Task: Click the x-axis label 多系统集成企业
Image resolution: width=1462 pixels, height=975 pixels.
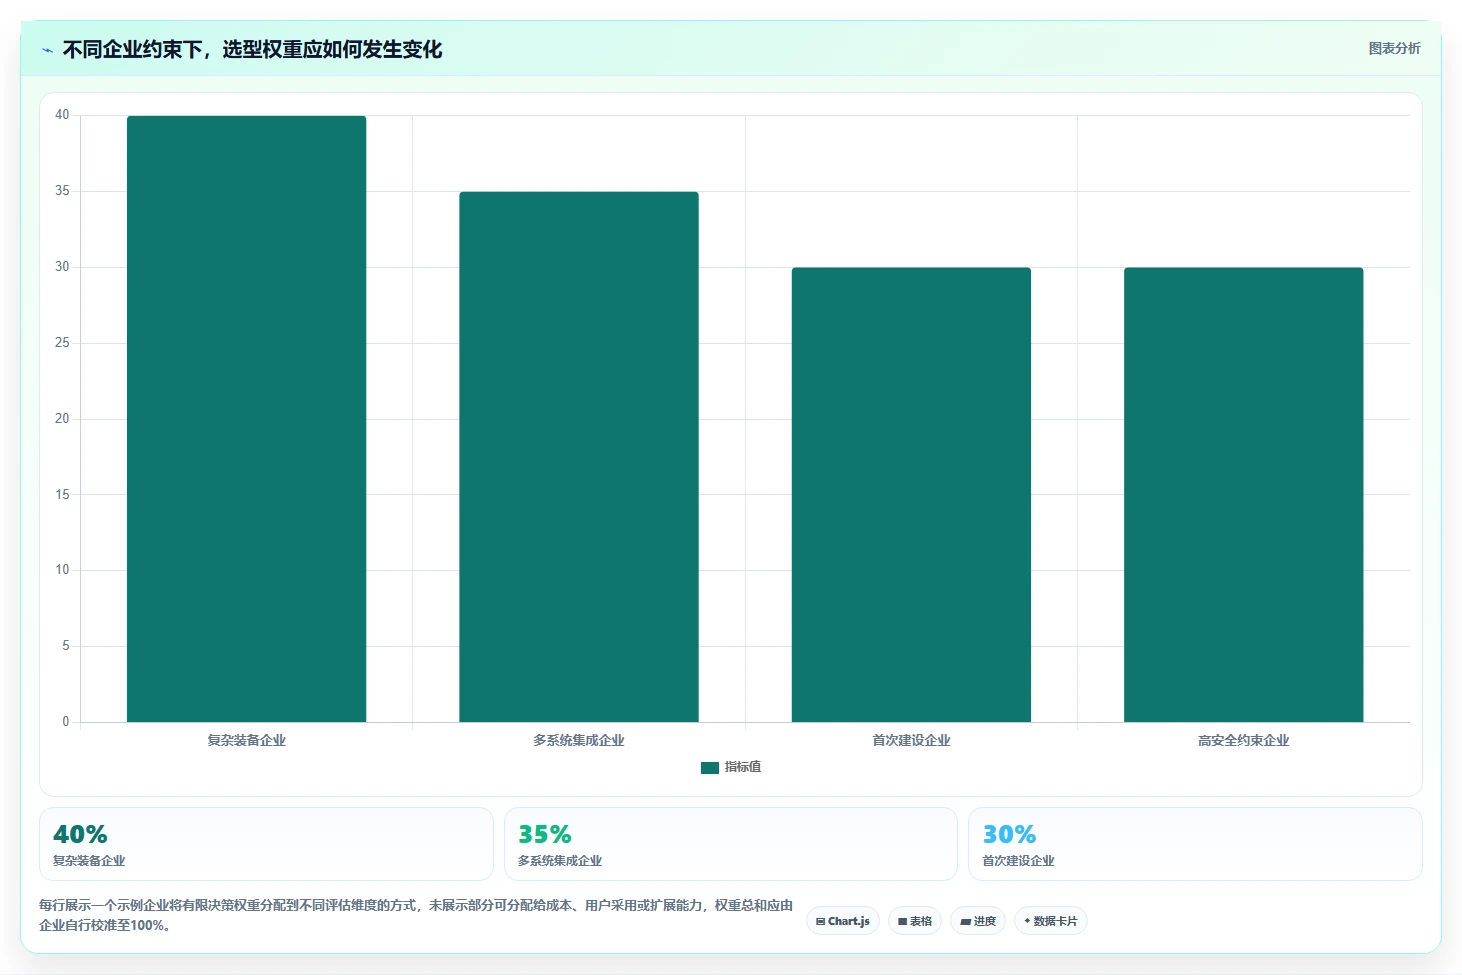Action: click(x=579, y=741)
